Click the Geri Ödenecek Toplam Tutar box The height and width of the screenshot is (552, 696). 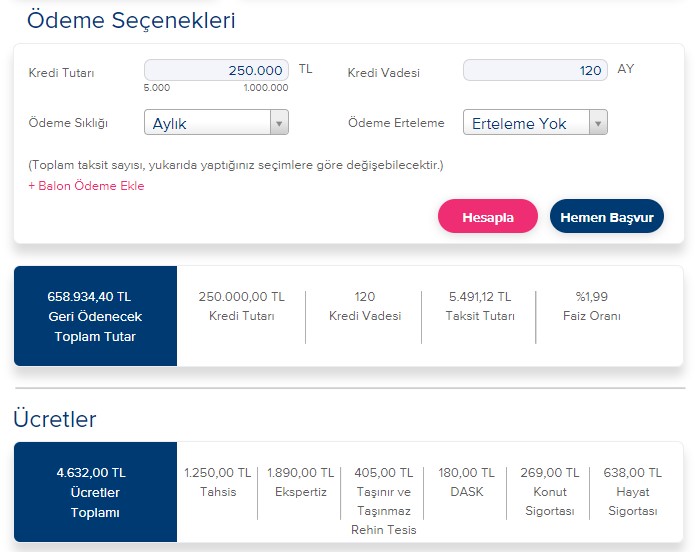tap(95, 316)
